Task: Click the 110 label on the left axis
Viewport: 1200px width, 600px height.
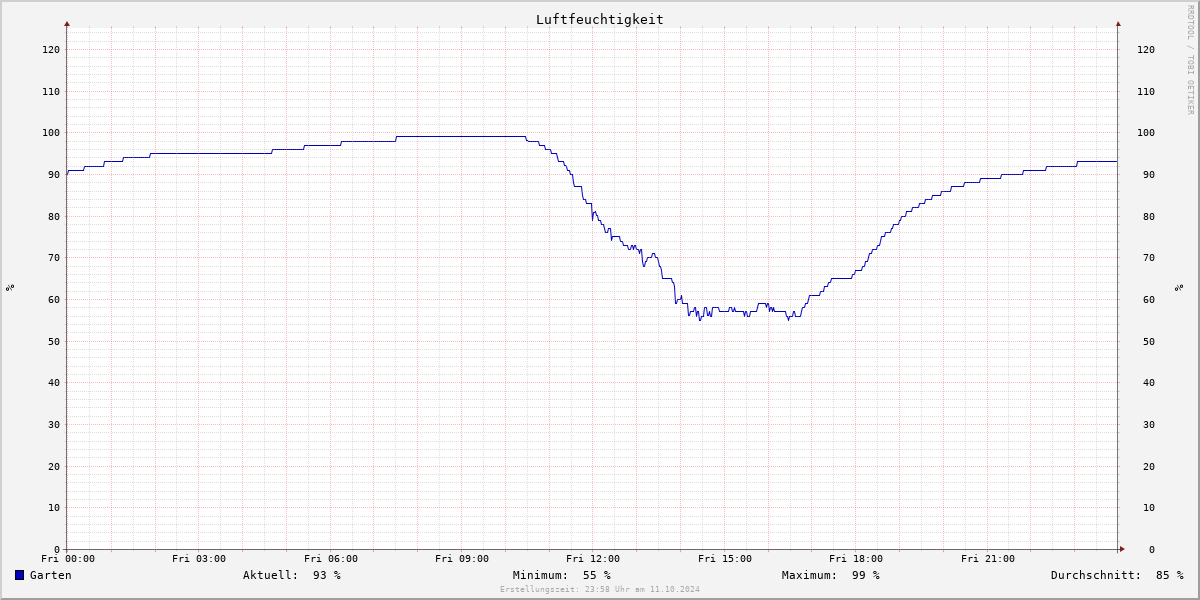Action: (x=51, y=91)
